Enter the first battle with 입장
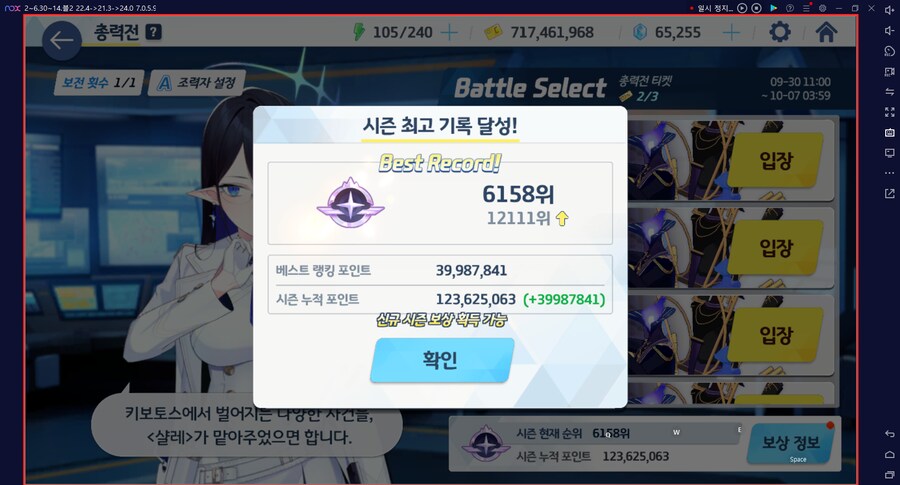This screenshot has height=485, width=900. pyautogui.click(x=776, y=160)
